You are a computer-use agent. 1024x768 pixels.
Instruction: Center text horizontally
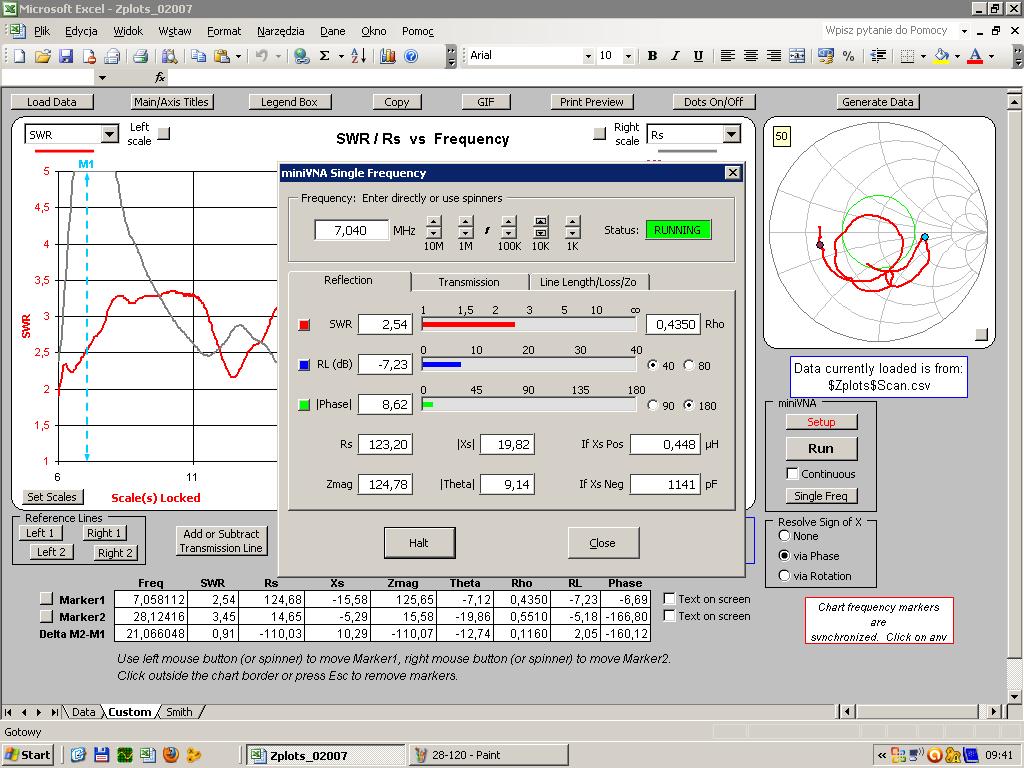pos(750,56)
